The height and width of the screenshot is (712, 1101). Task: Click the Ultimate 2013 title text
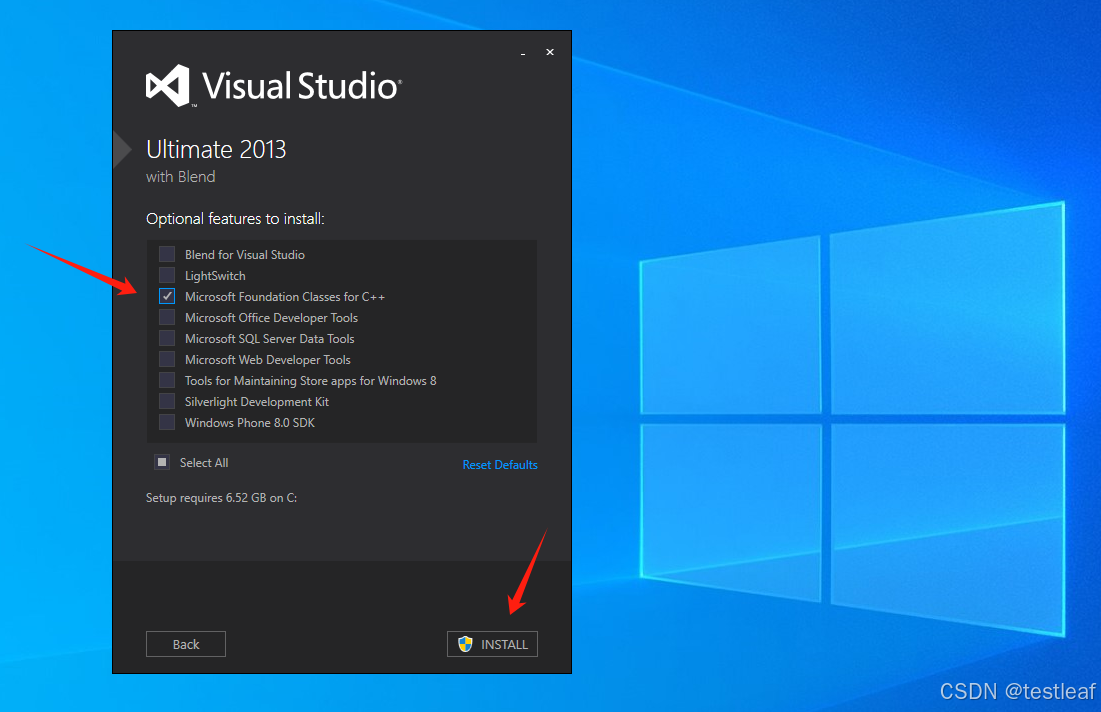pyautogui.click(x=216, y=149)
